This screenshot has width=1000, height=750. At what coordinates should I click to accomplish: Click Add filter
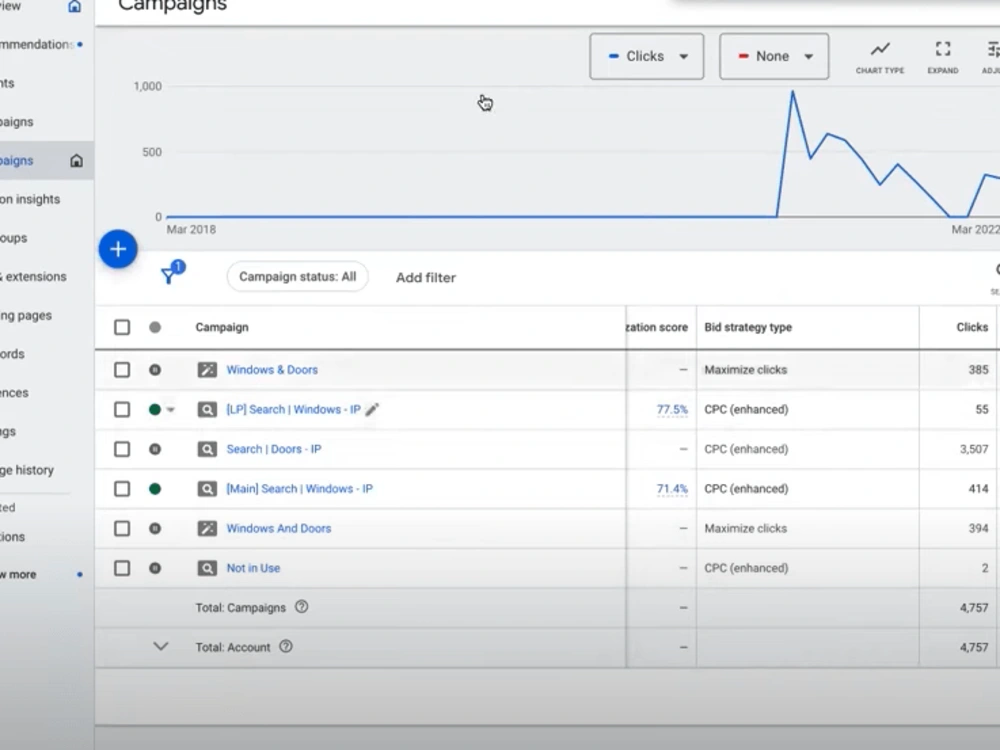[425, 277]
